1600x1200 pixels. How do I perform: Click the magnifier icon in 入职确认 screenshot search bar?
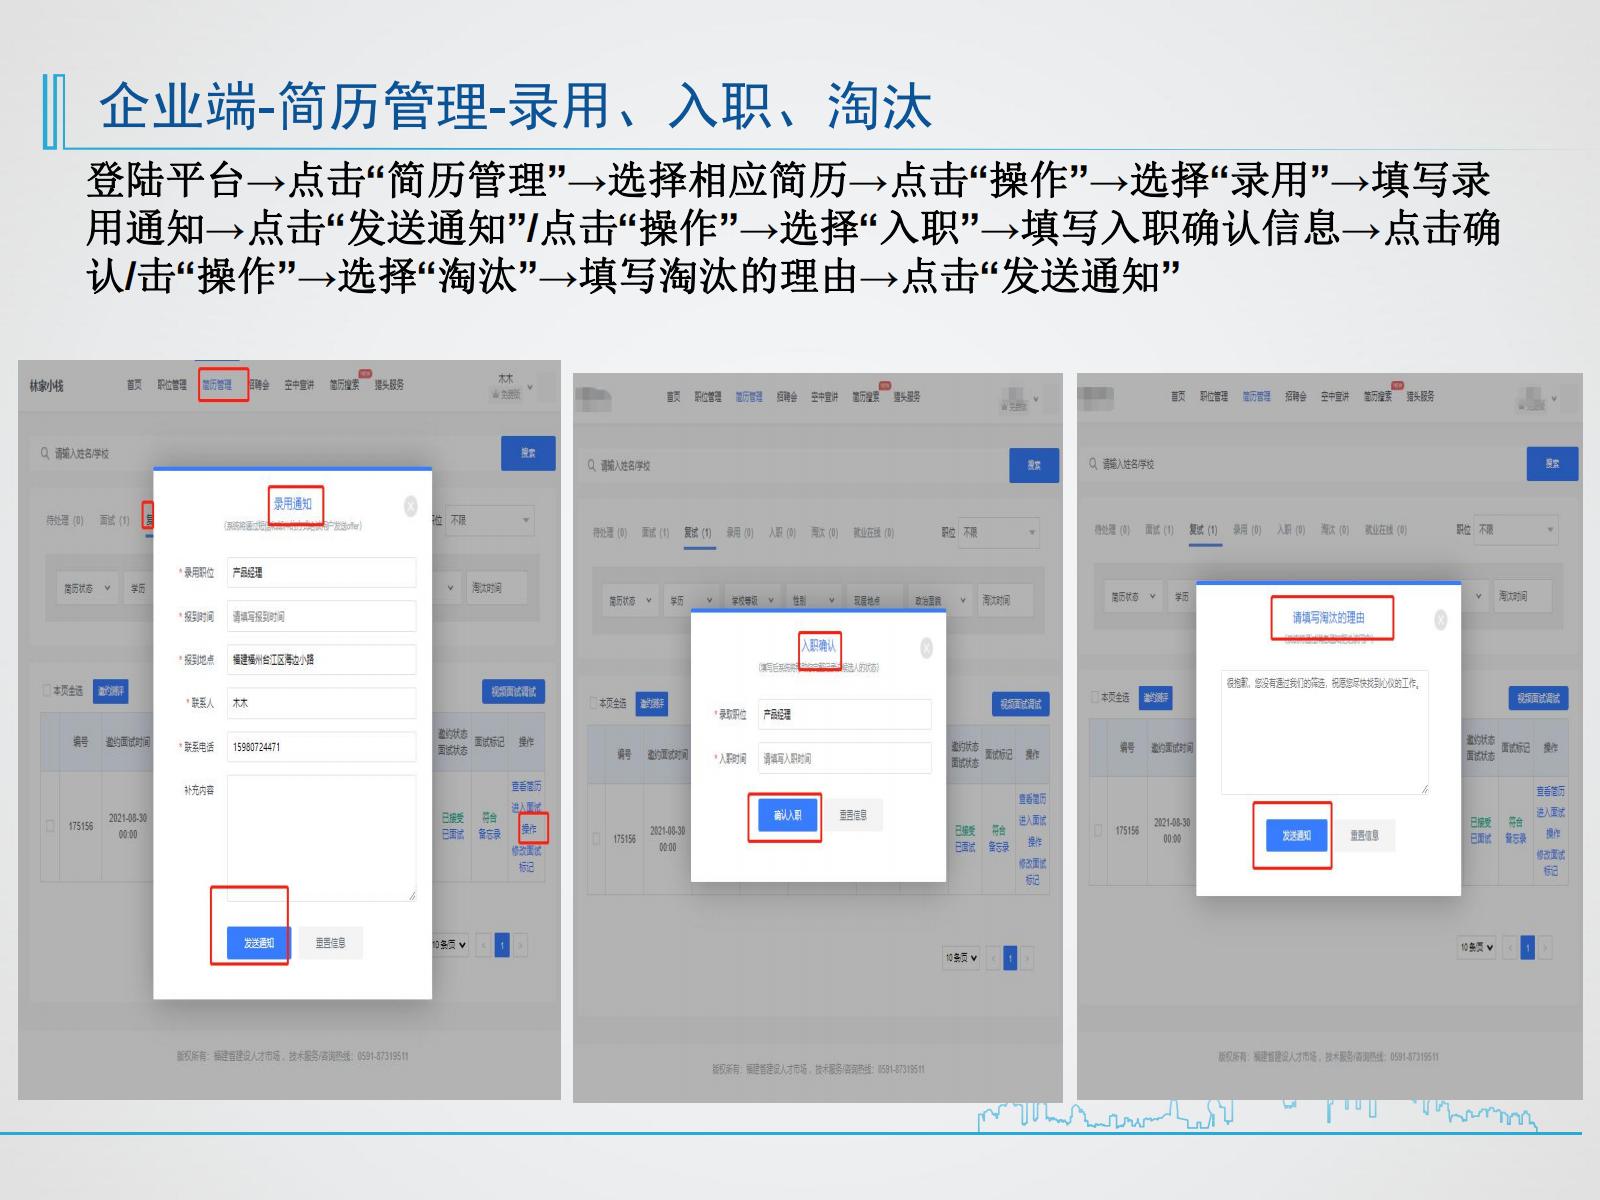click(592, 466)
